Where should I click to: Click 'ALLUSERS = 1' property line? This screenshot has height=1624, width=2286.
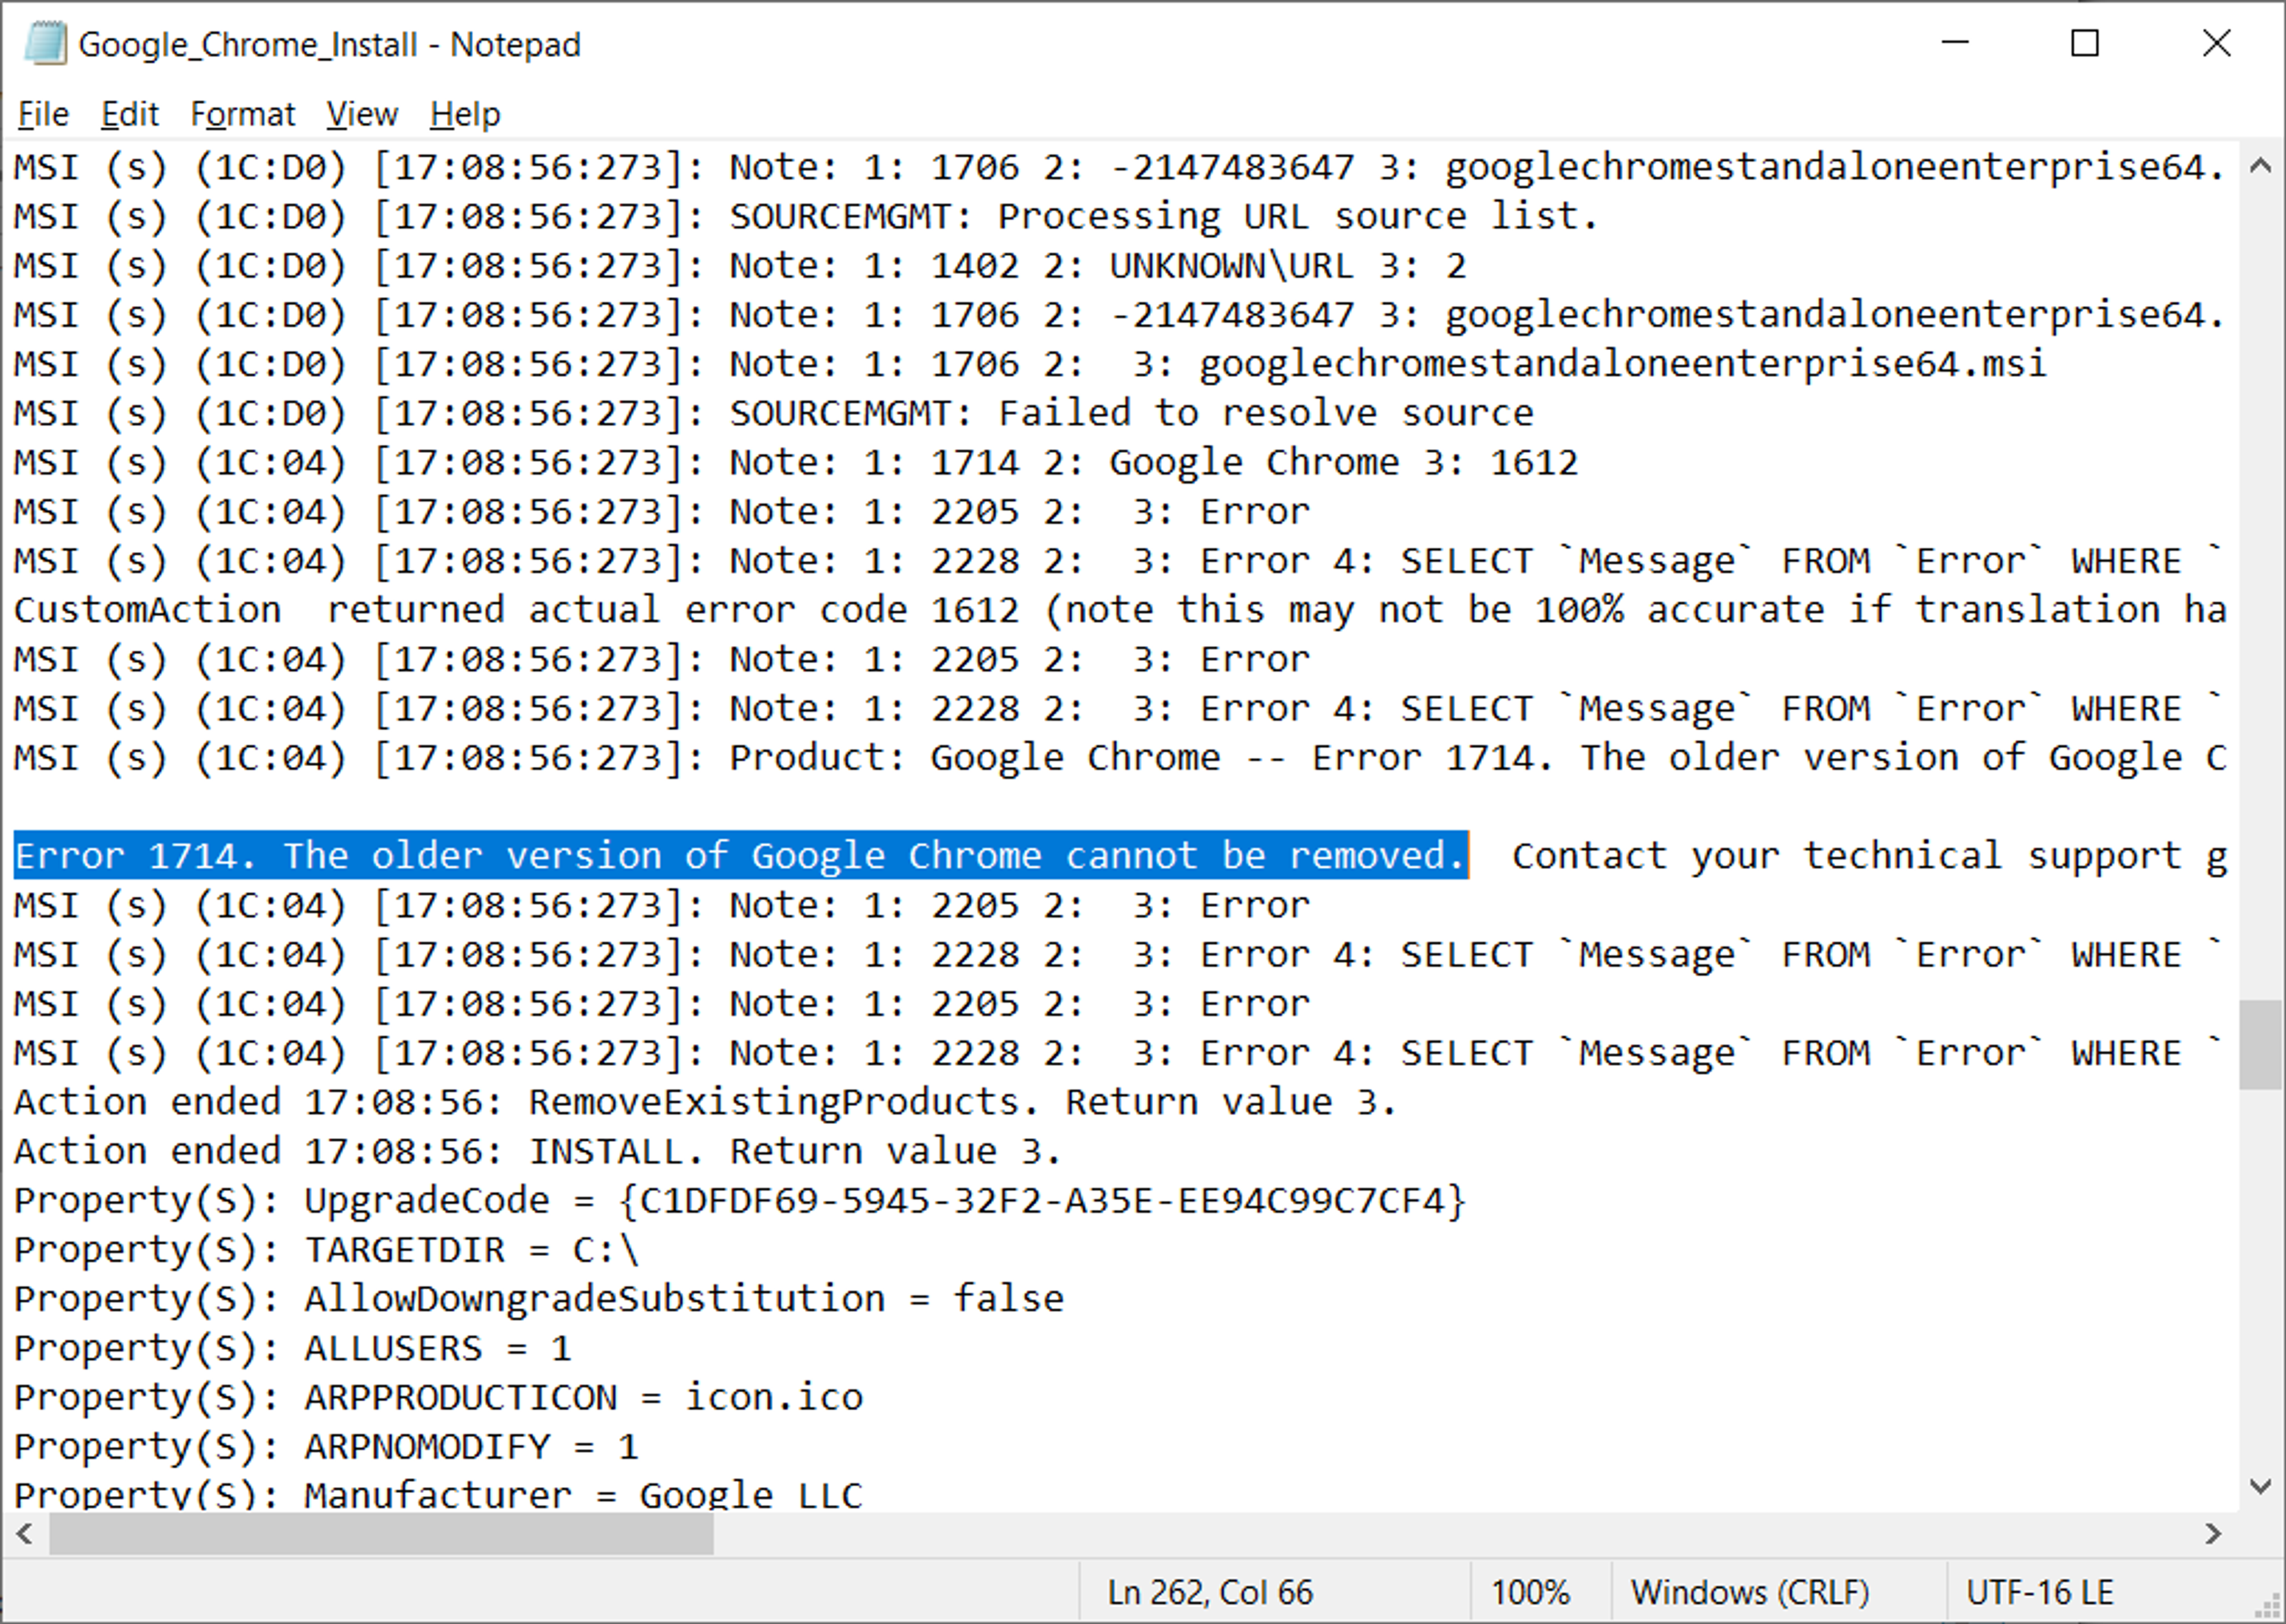tap(293, 1348)
